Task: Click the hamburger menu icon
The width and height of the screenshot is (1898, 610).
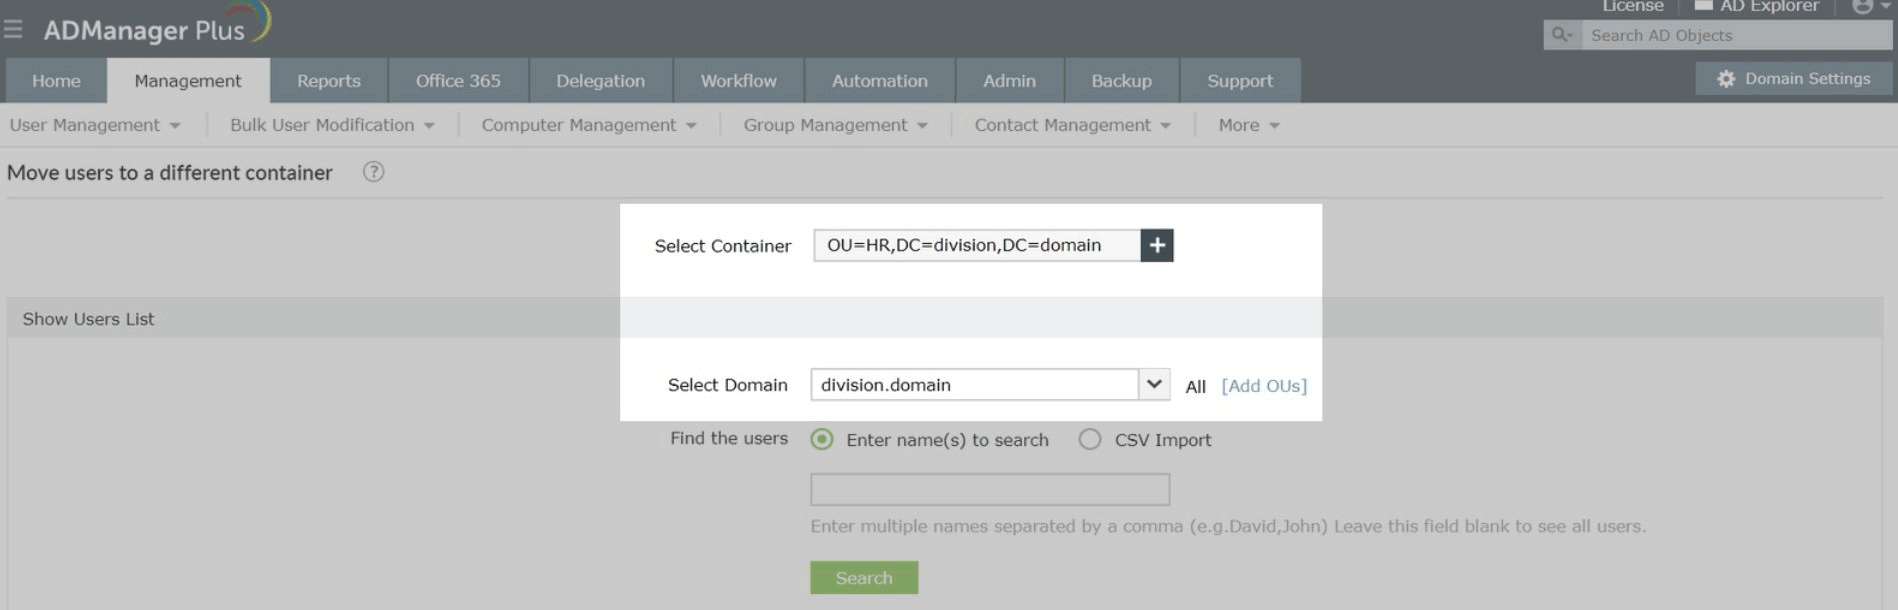Action: [13, 29]
